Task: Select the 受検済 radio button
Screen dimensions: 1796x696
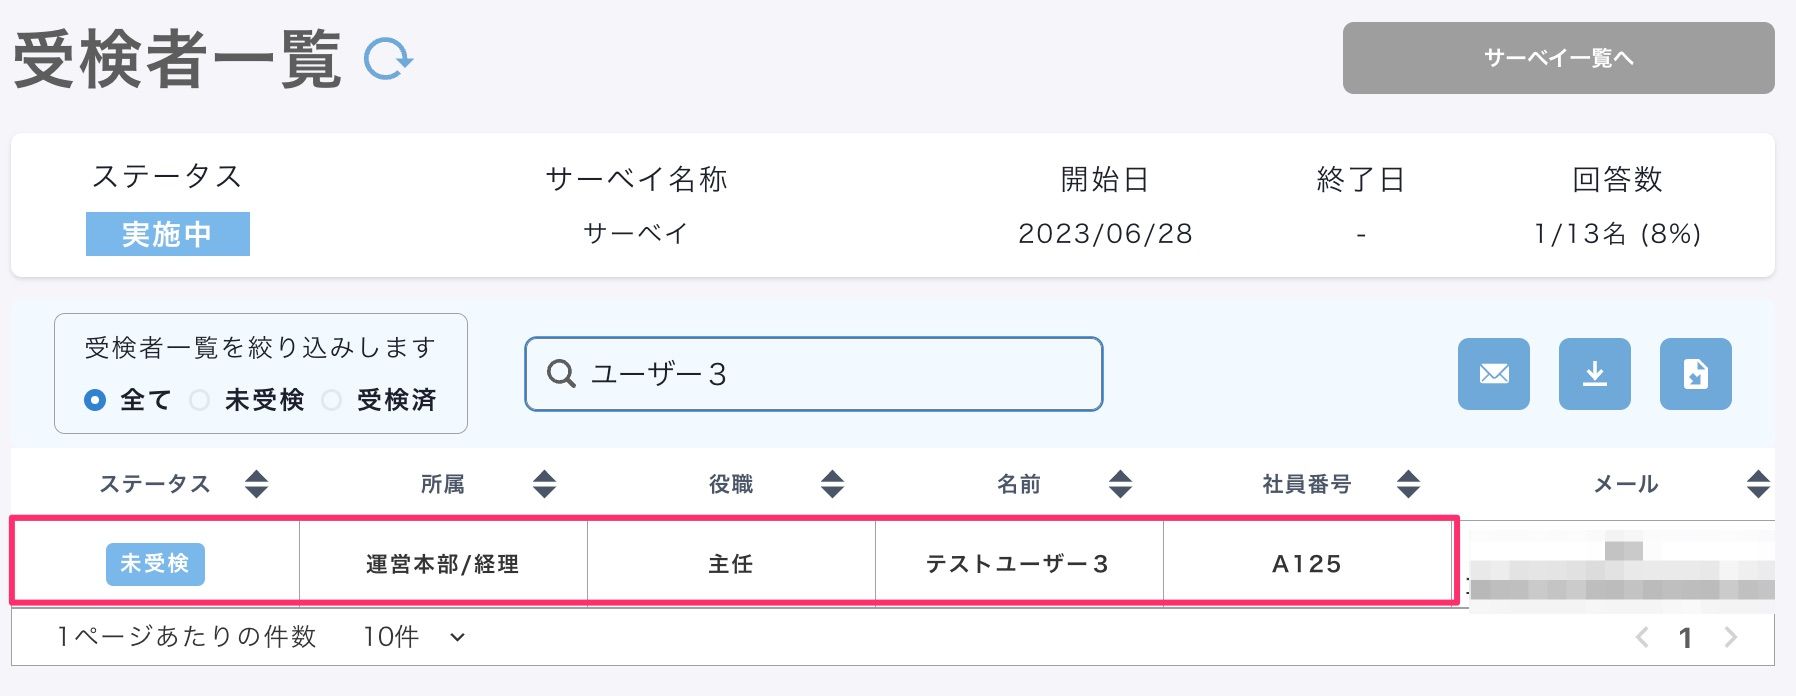Action: pyautogui.click(x=332, y=400)
